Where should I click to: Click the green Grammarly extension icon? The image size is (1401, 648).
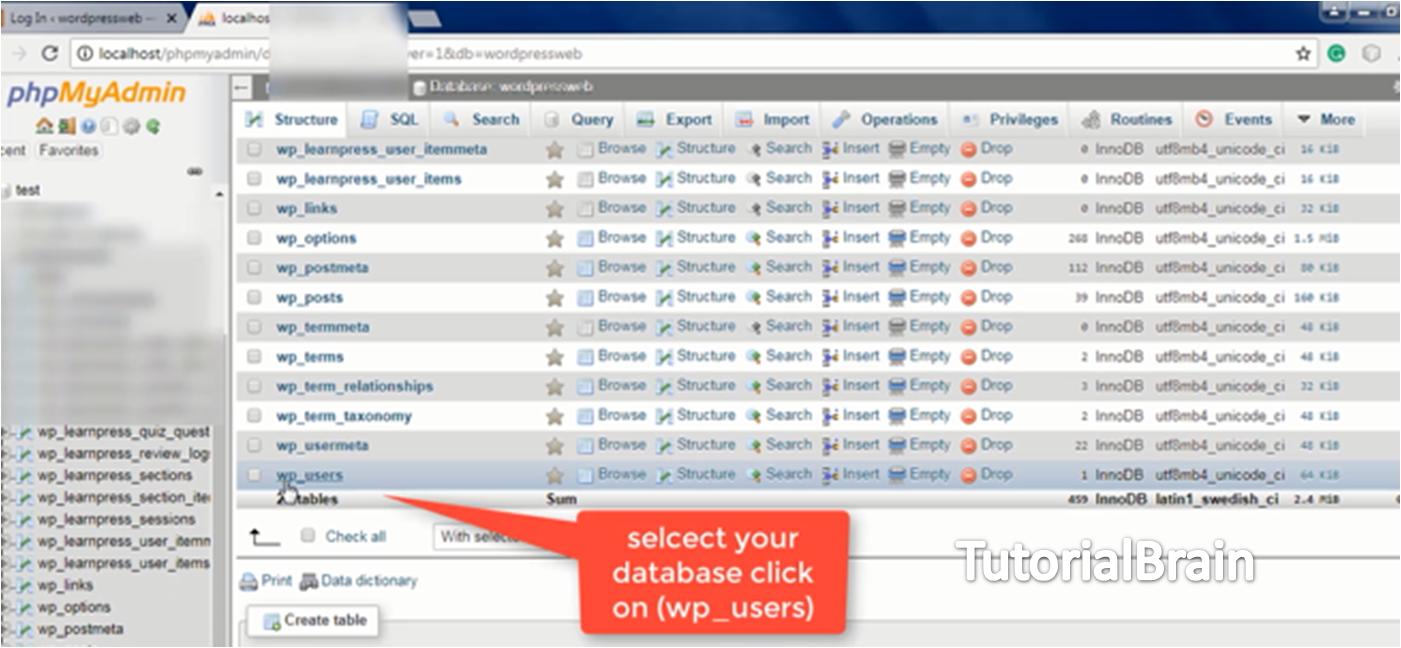pyautogui.click(x=1336, y=54)
